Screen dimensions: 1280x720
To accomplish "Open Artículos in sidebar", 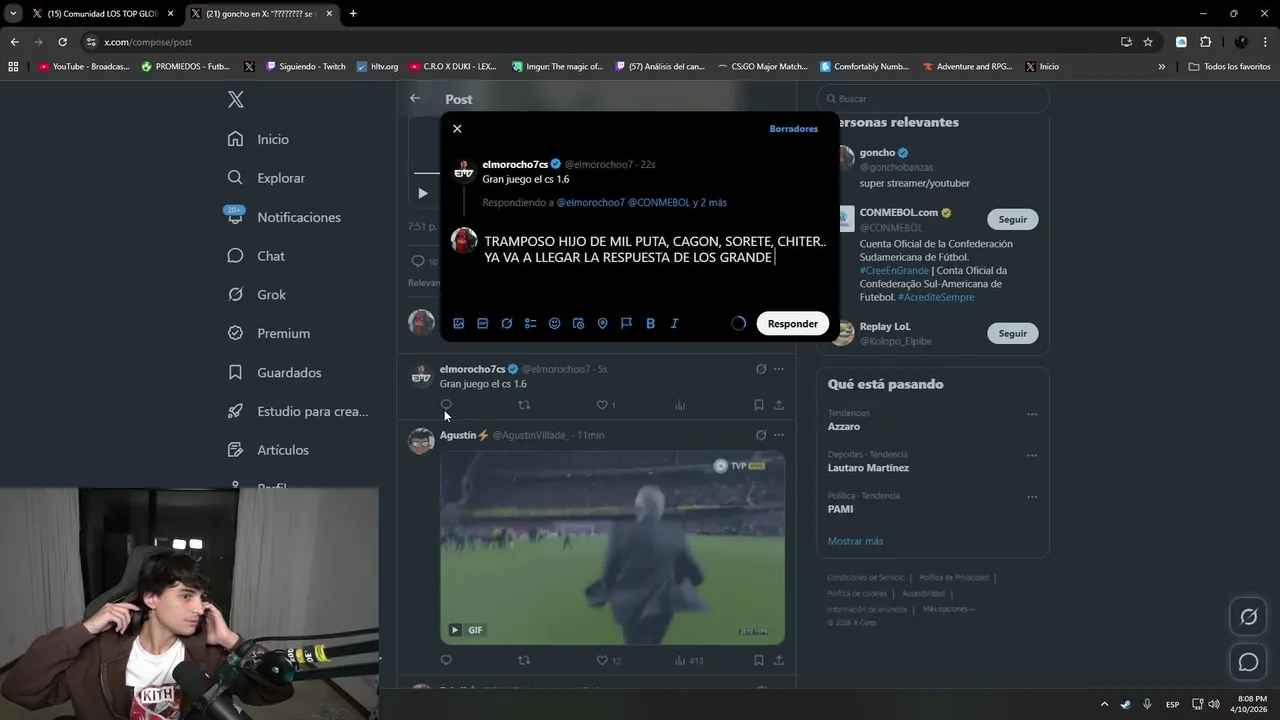I will click(x=269, y=450).
